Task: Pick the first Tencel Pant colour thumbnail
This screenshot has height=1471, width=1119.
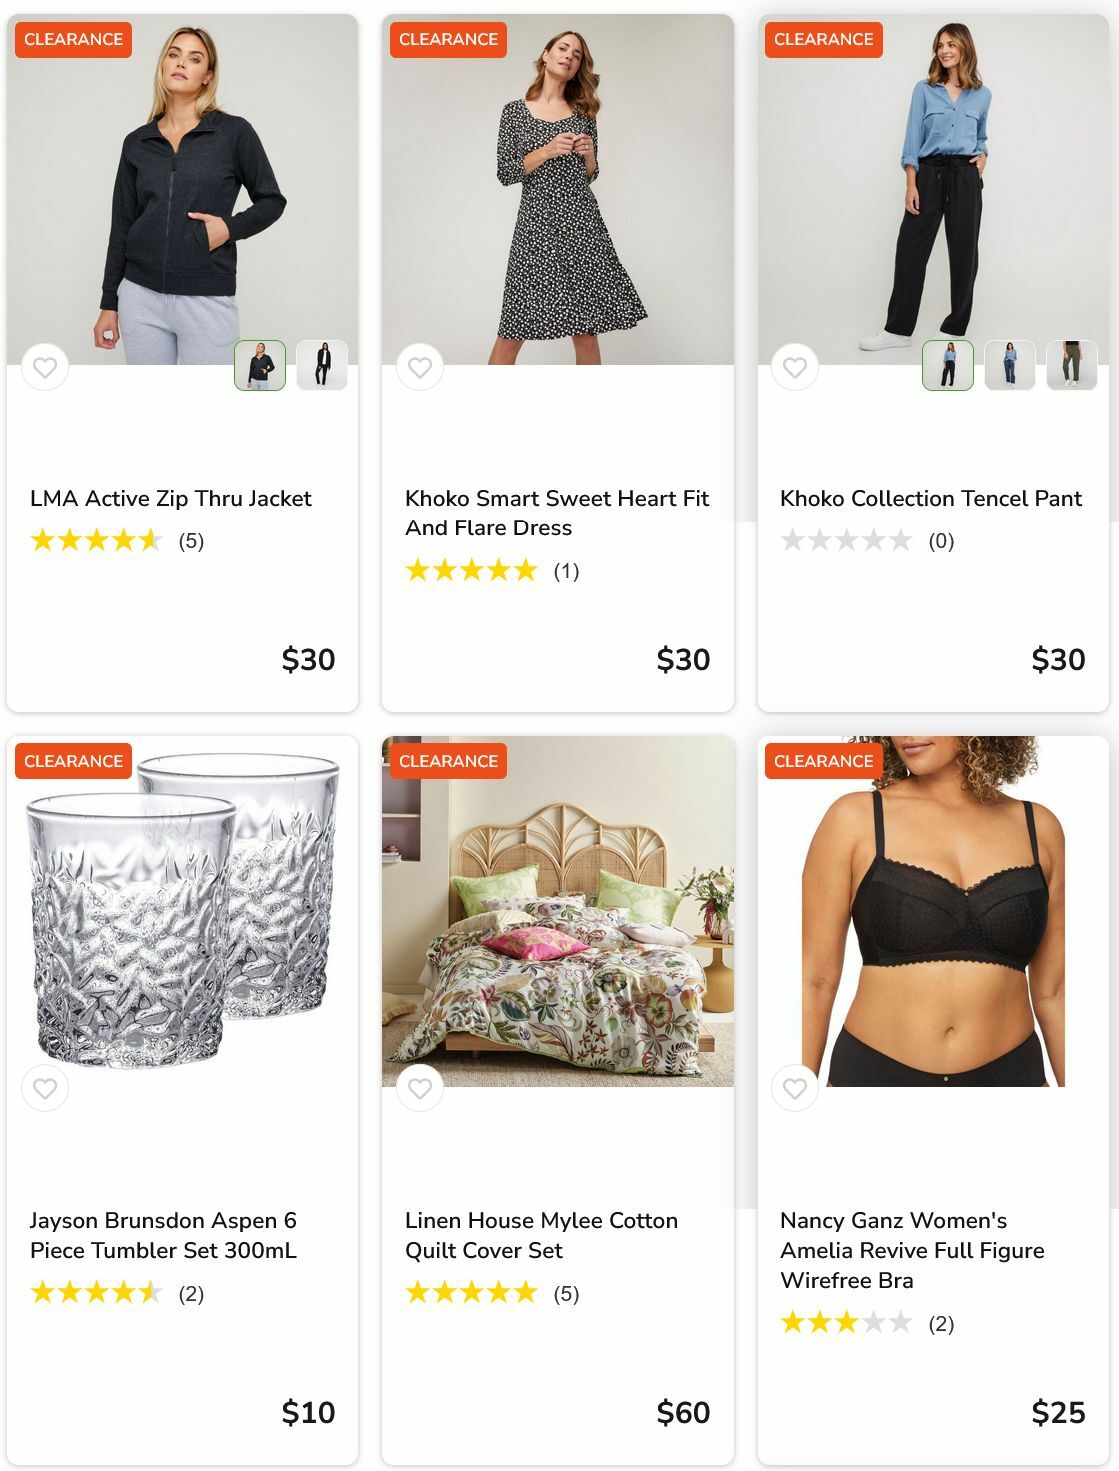Action: pos(948,365)
